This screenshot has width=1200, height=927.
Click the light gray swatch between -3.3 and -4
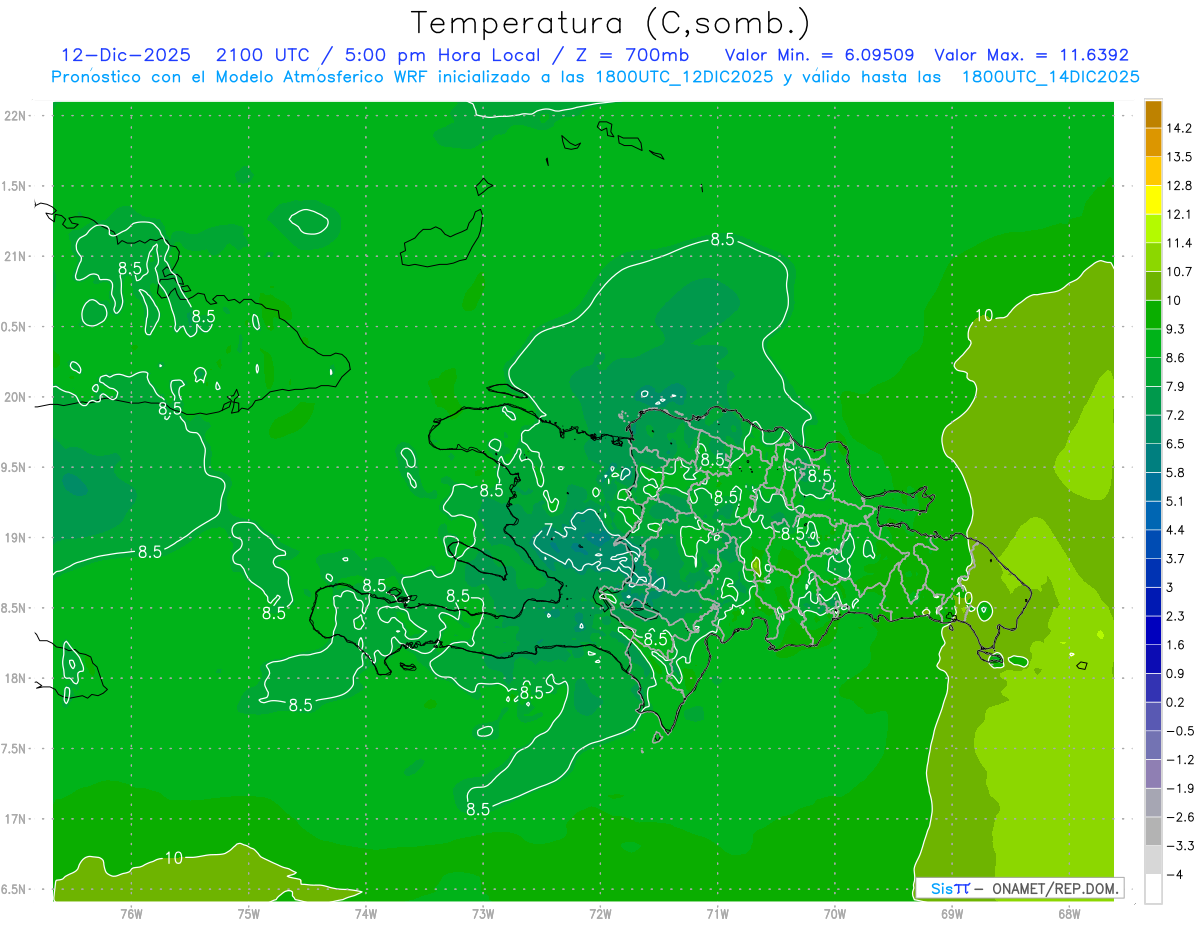[1153, 859]
